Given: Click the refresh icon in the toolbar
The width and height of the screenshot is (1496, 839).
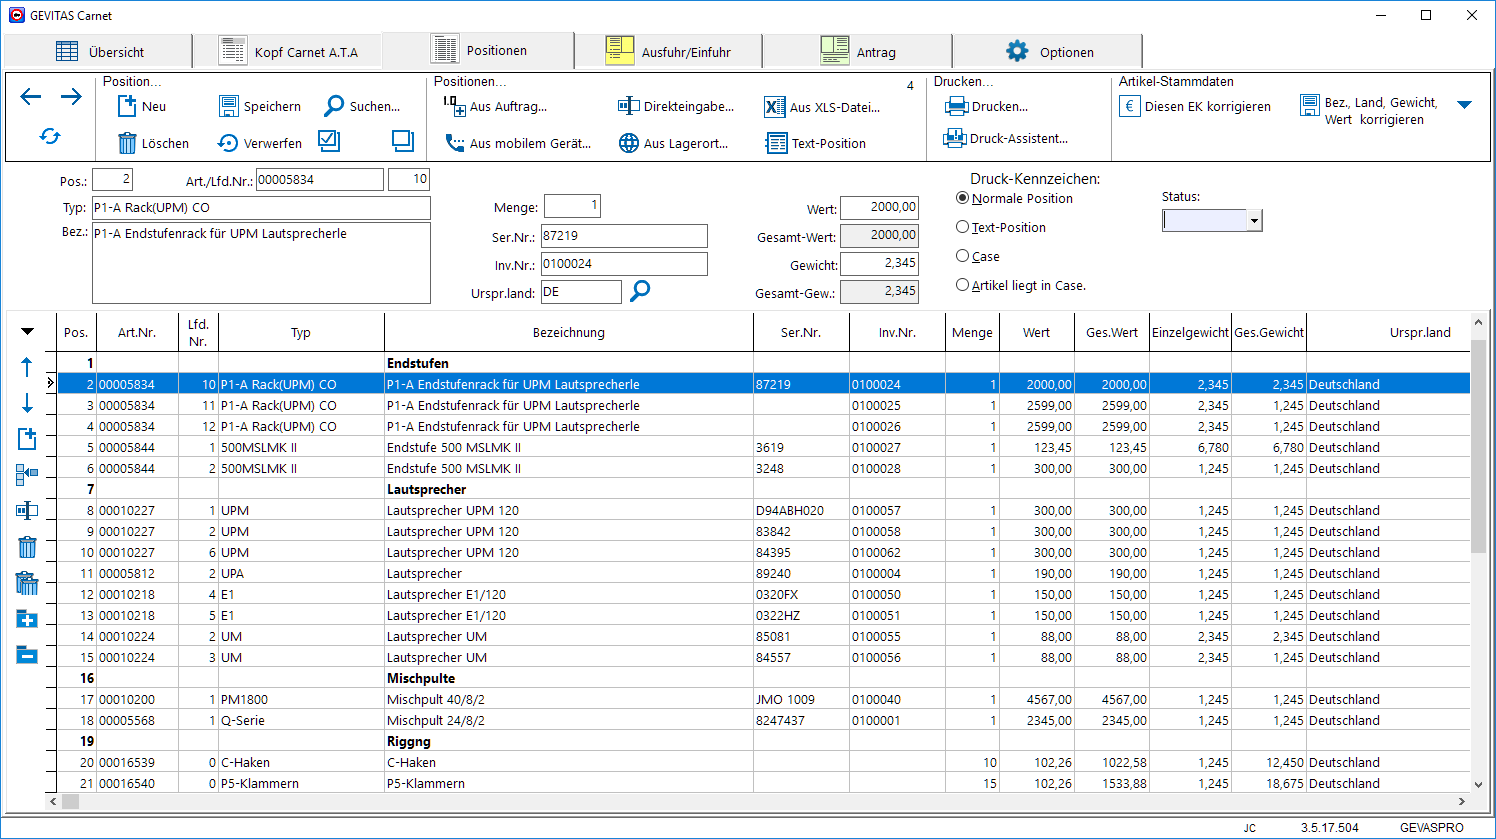Looking at the screenshot, I should pyautogui.click(x=50, y=136).
